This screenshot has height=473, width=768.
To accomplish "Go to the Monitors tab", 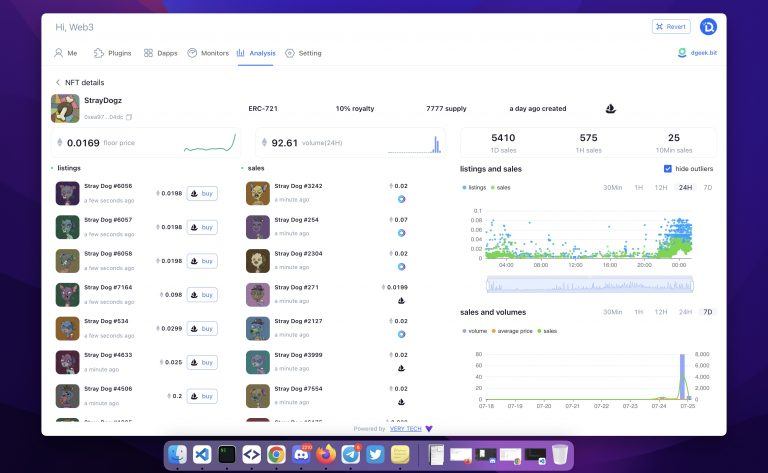I will pyautogui.click(x=208, y=53).
